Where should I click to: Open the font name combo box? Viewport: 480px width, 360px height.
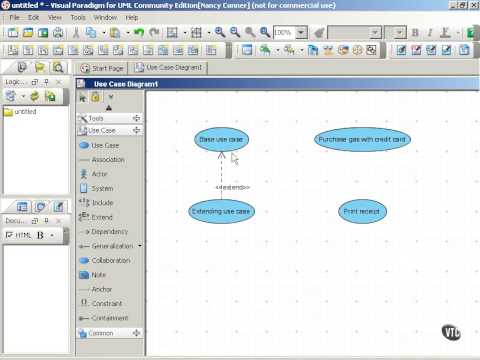tap(354, 33)
